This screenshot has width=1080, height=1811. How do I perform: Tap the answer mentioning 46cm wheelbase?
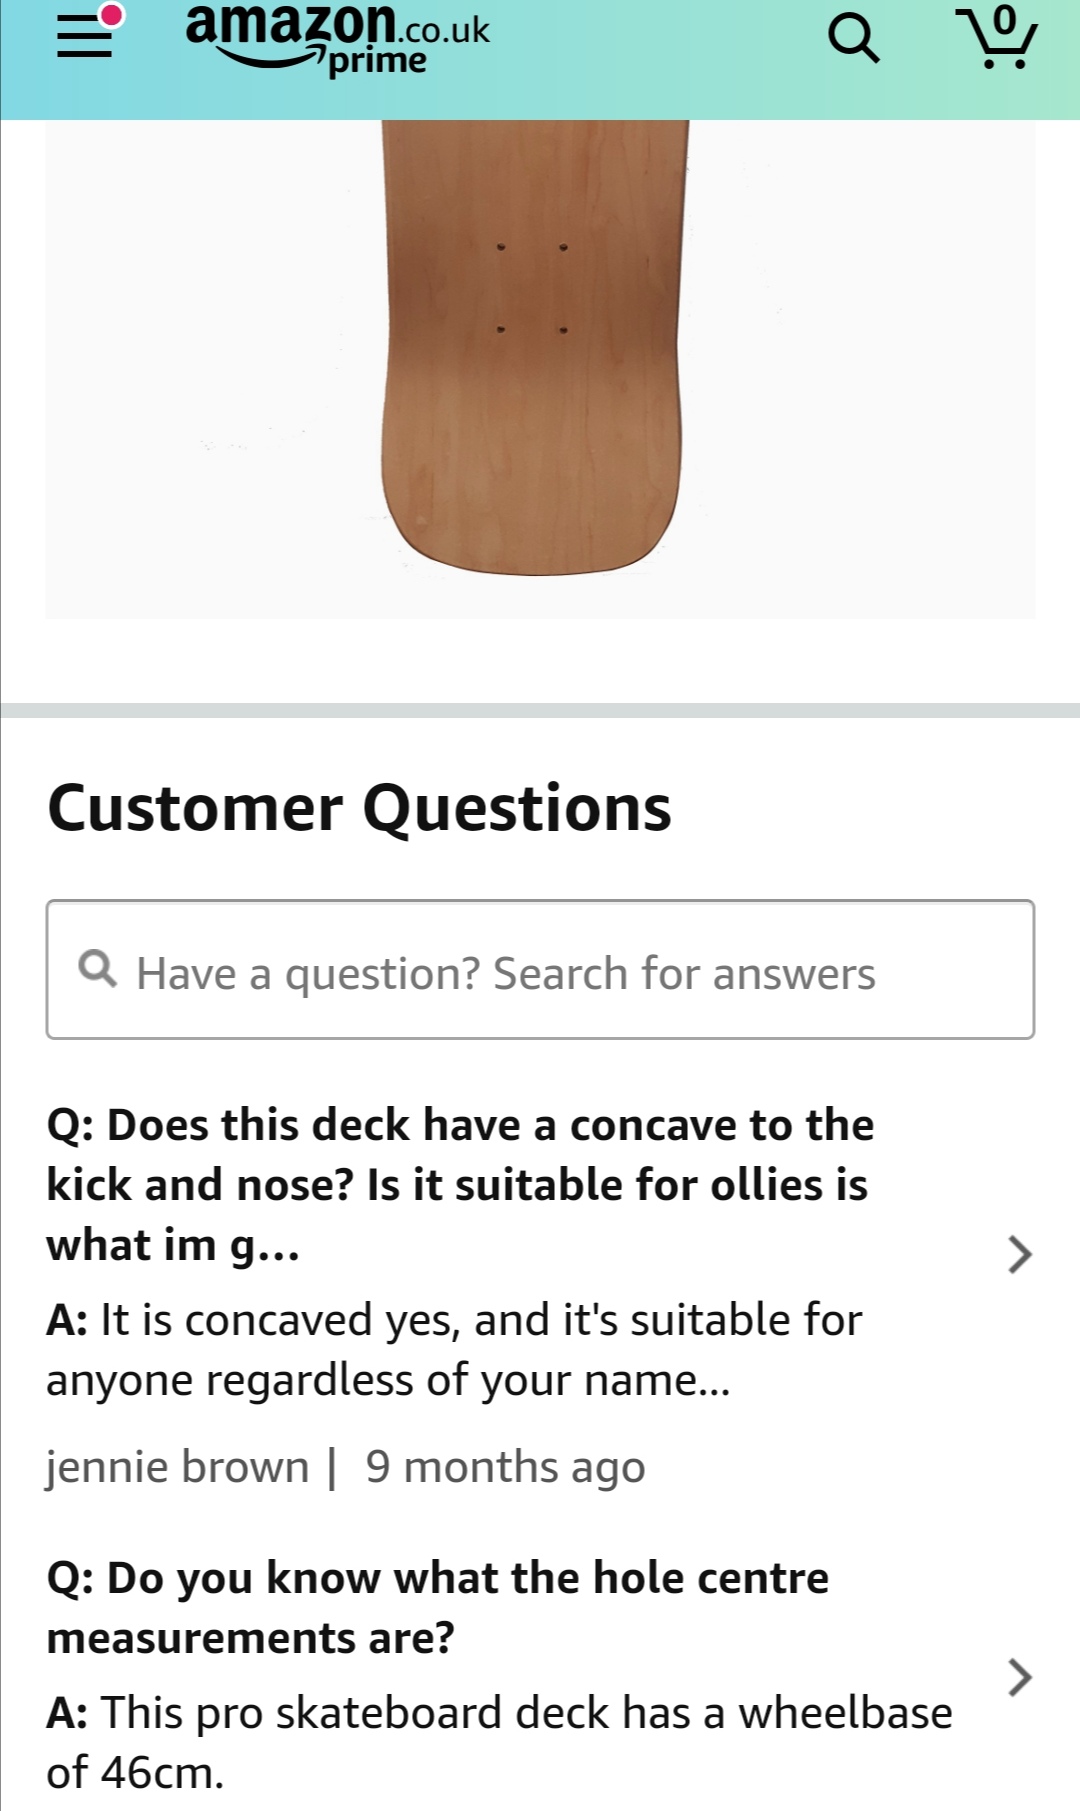499,1742
